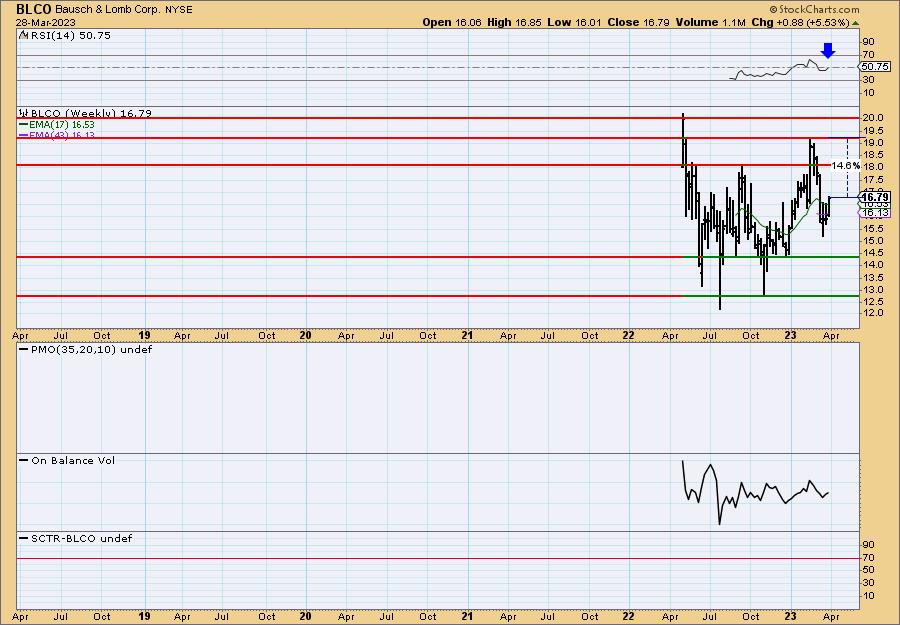This screenshot has width=900, height=625.
Task: Click the On Balance Vol label
Action: pyautogui.click(x=67, y=460)
